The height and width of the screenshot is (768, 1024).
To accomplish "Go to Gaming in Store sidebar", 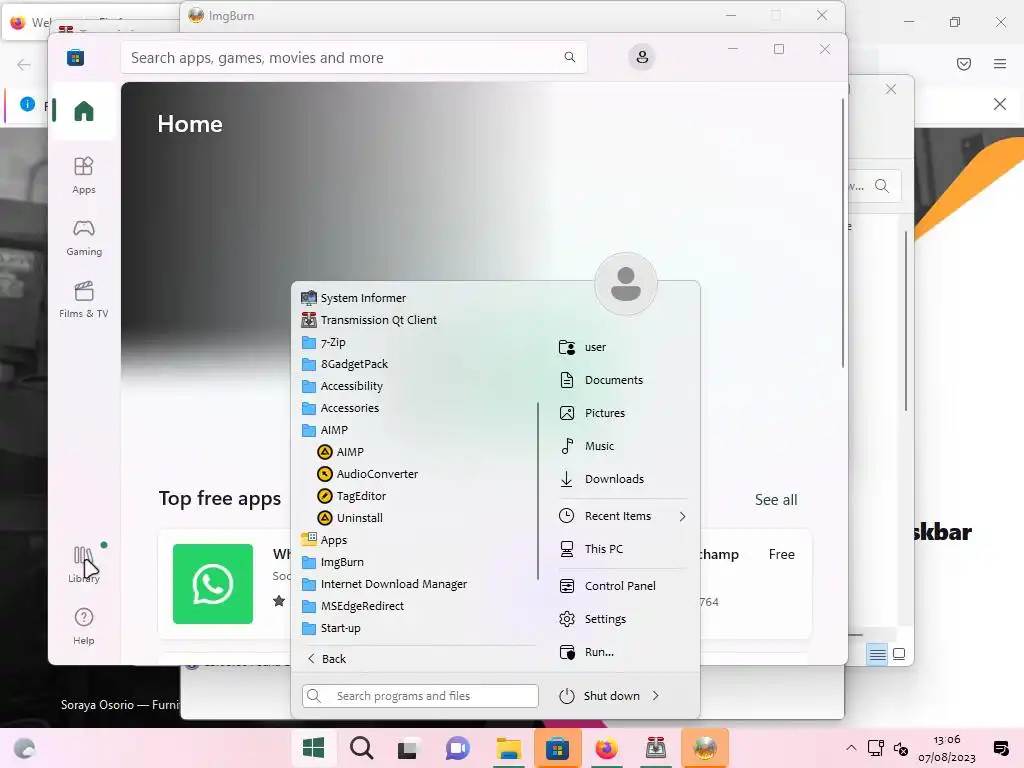I will click(x=84, y=237).
